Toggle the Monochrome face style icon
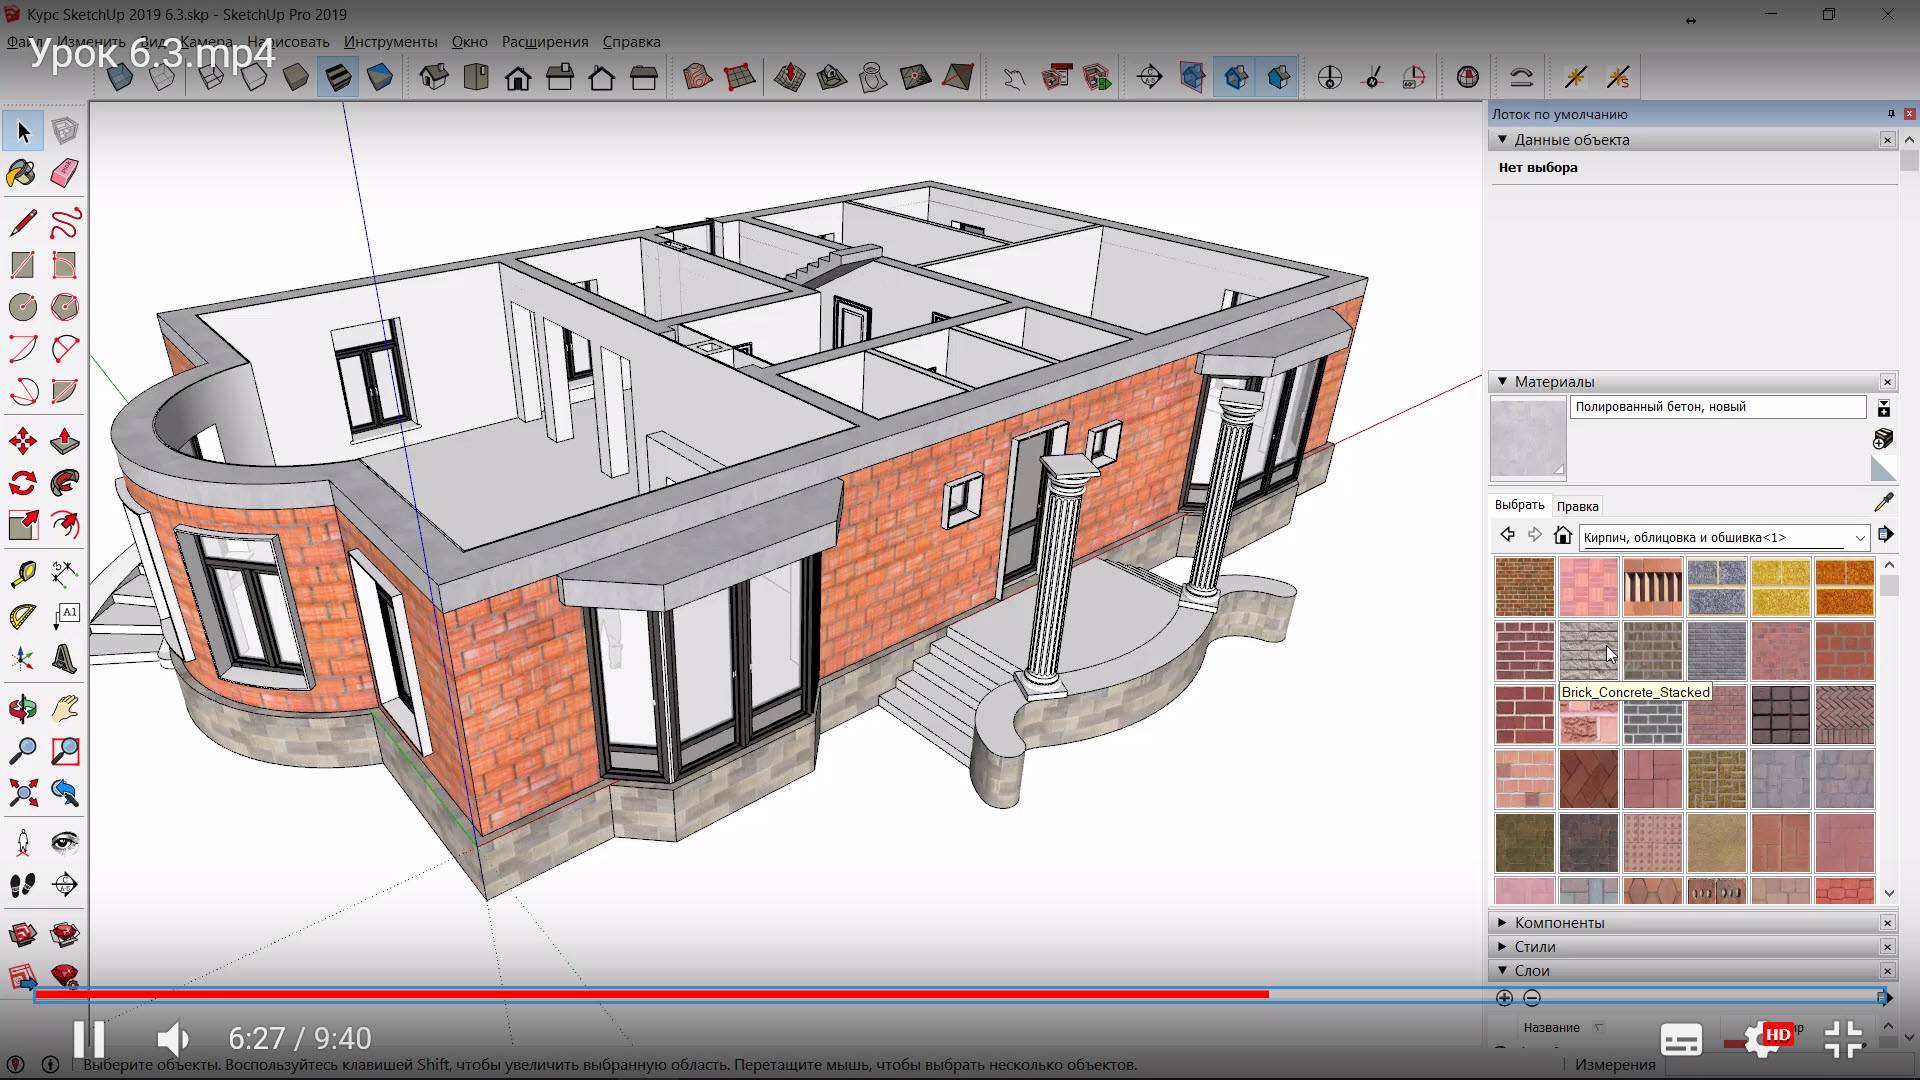Viewport: 1920px width, 1080px height. (x=380, y=77)
